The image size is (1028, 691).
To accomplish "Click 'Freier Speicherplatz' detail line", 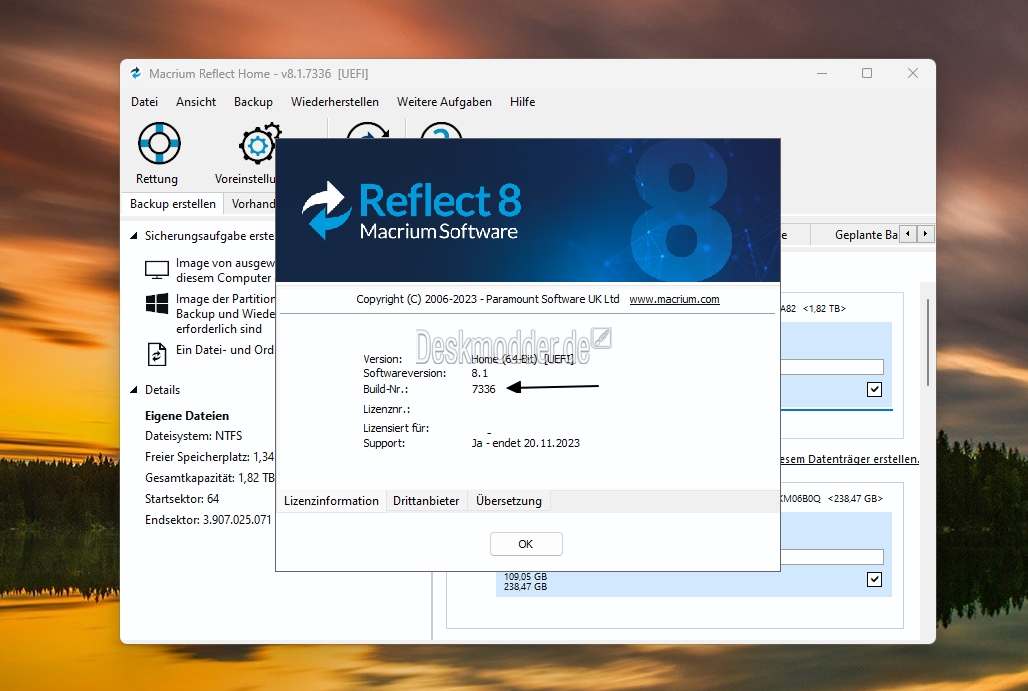I will 209,457.
